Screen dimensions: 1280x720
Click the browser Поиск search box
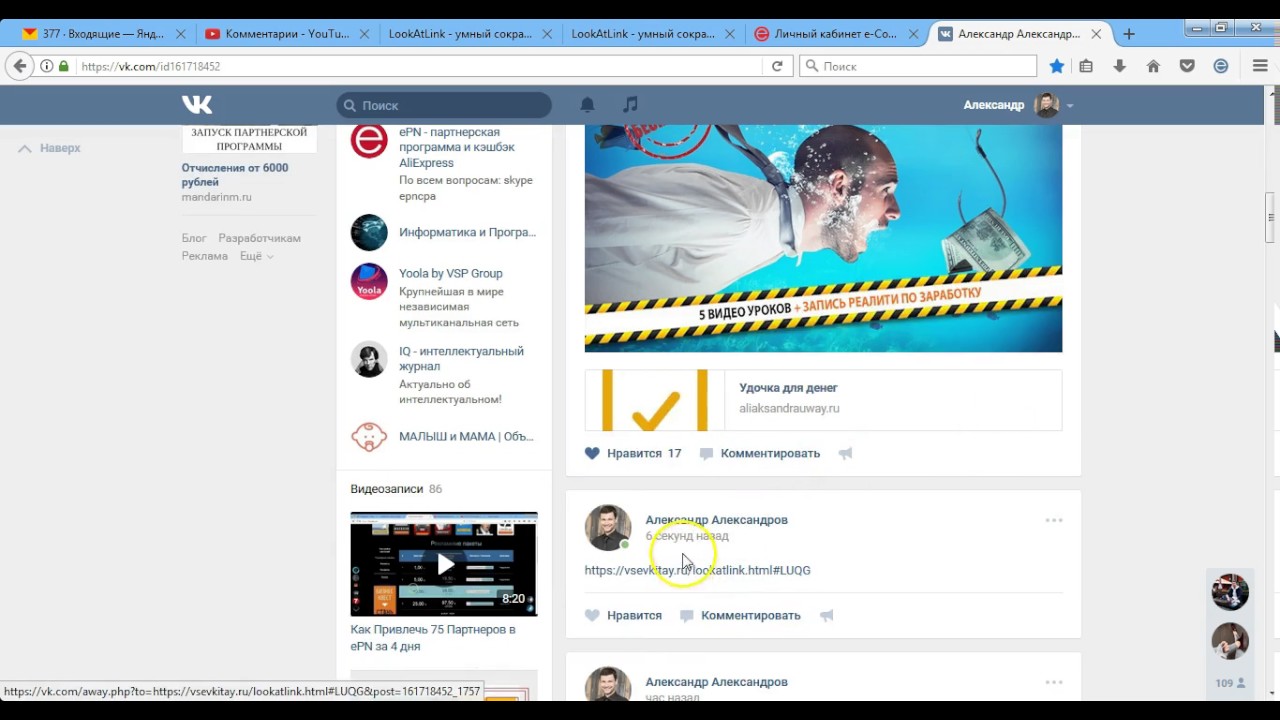click(918, 66)
